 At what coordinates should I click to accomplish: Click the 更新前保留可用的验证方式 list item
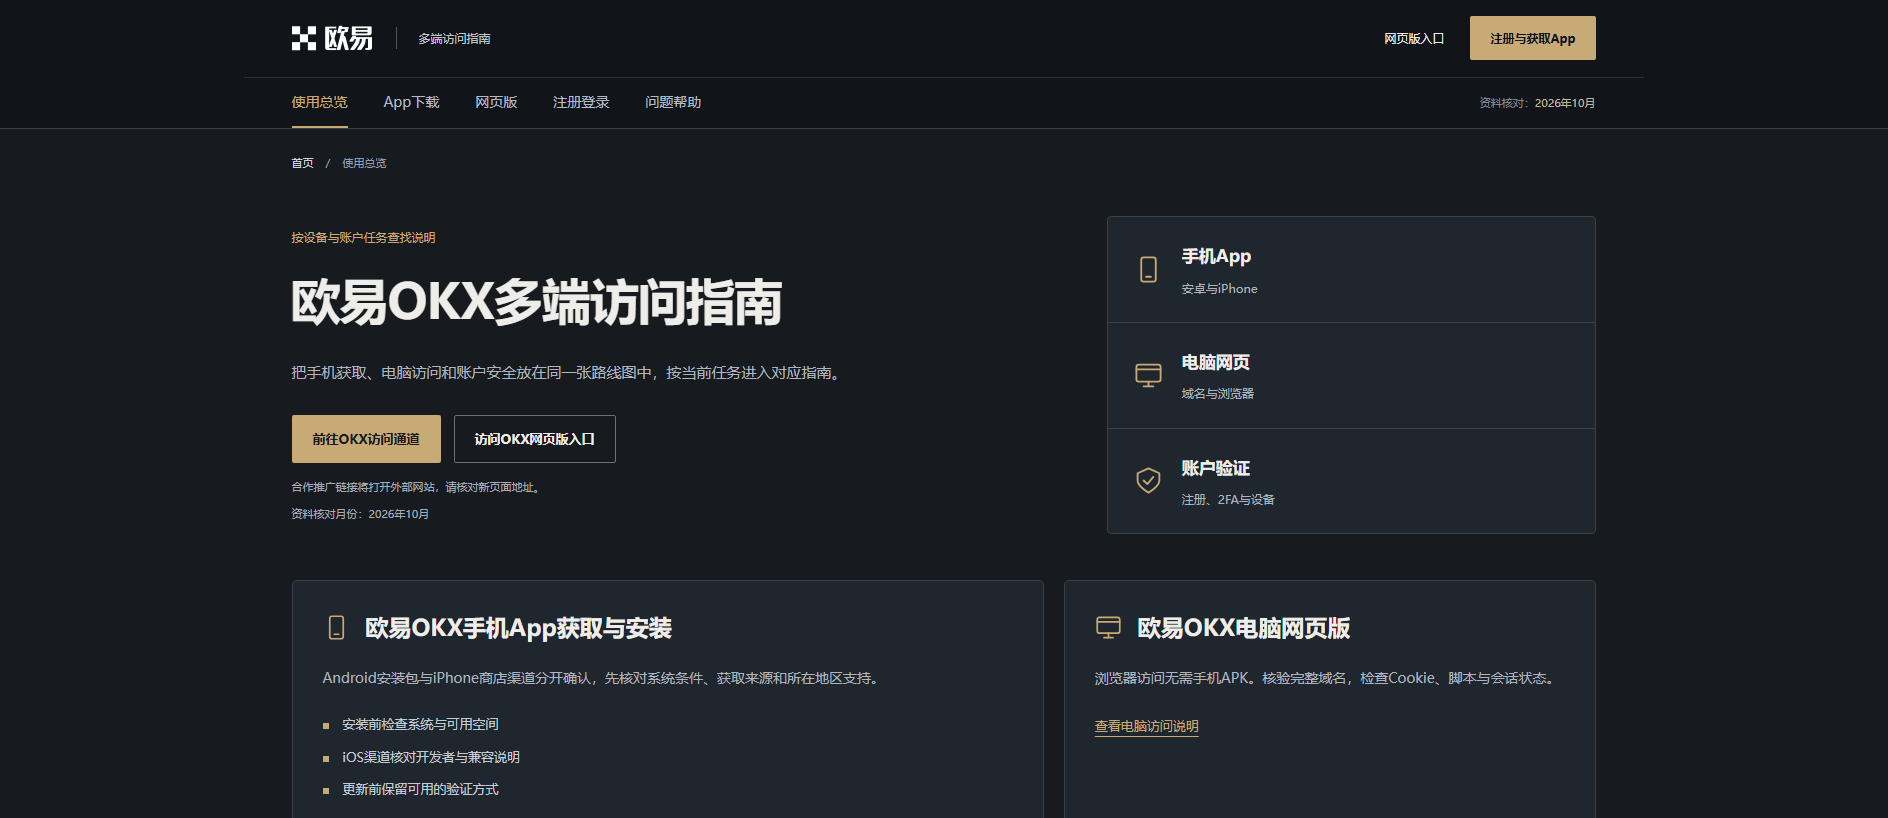pyautogui.click(x=420, y=789)
